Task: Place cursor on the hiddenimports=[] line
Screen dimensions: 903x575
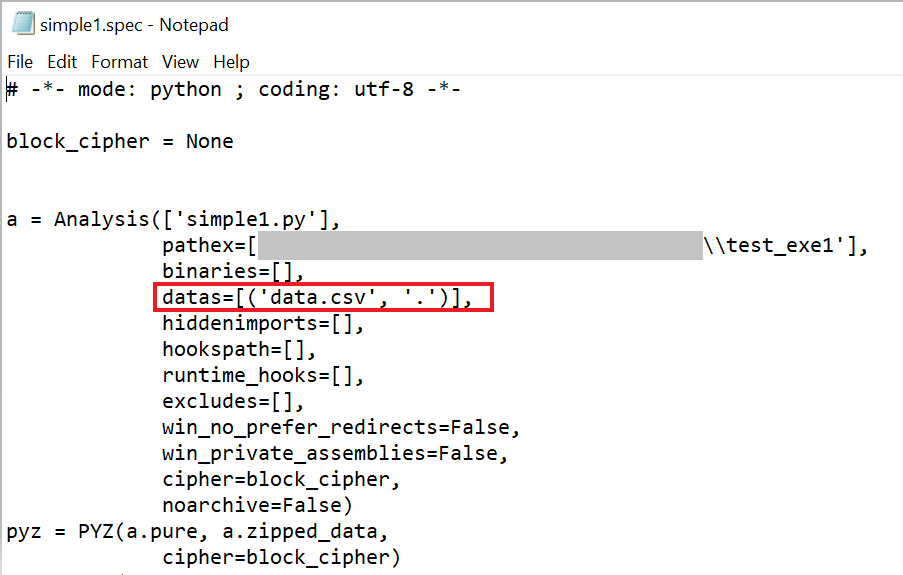Action: point(263,323)
